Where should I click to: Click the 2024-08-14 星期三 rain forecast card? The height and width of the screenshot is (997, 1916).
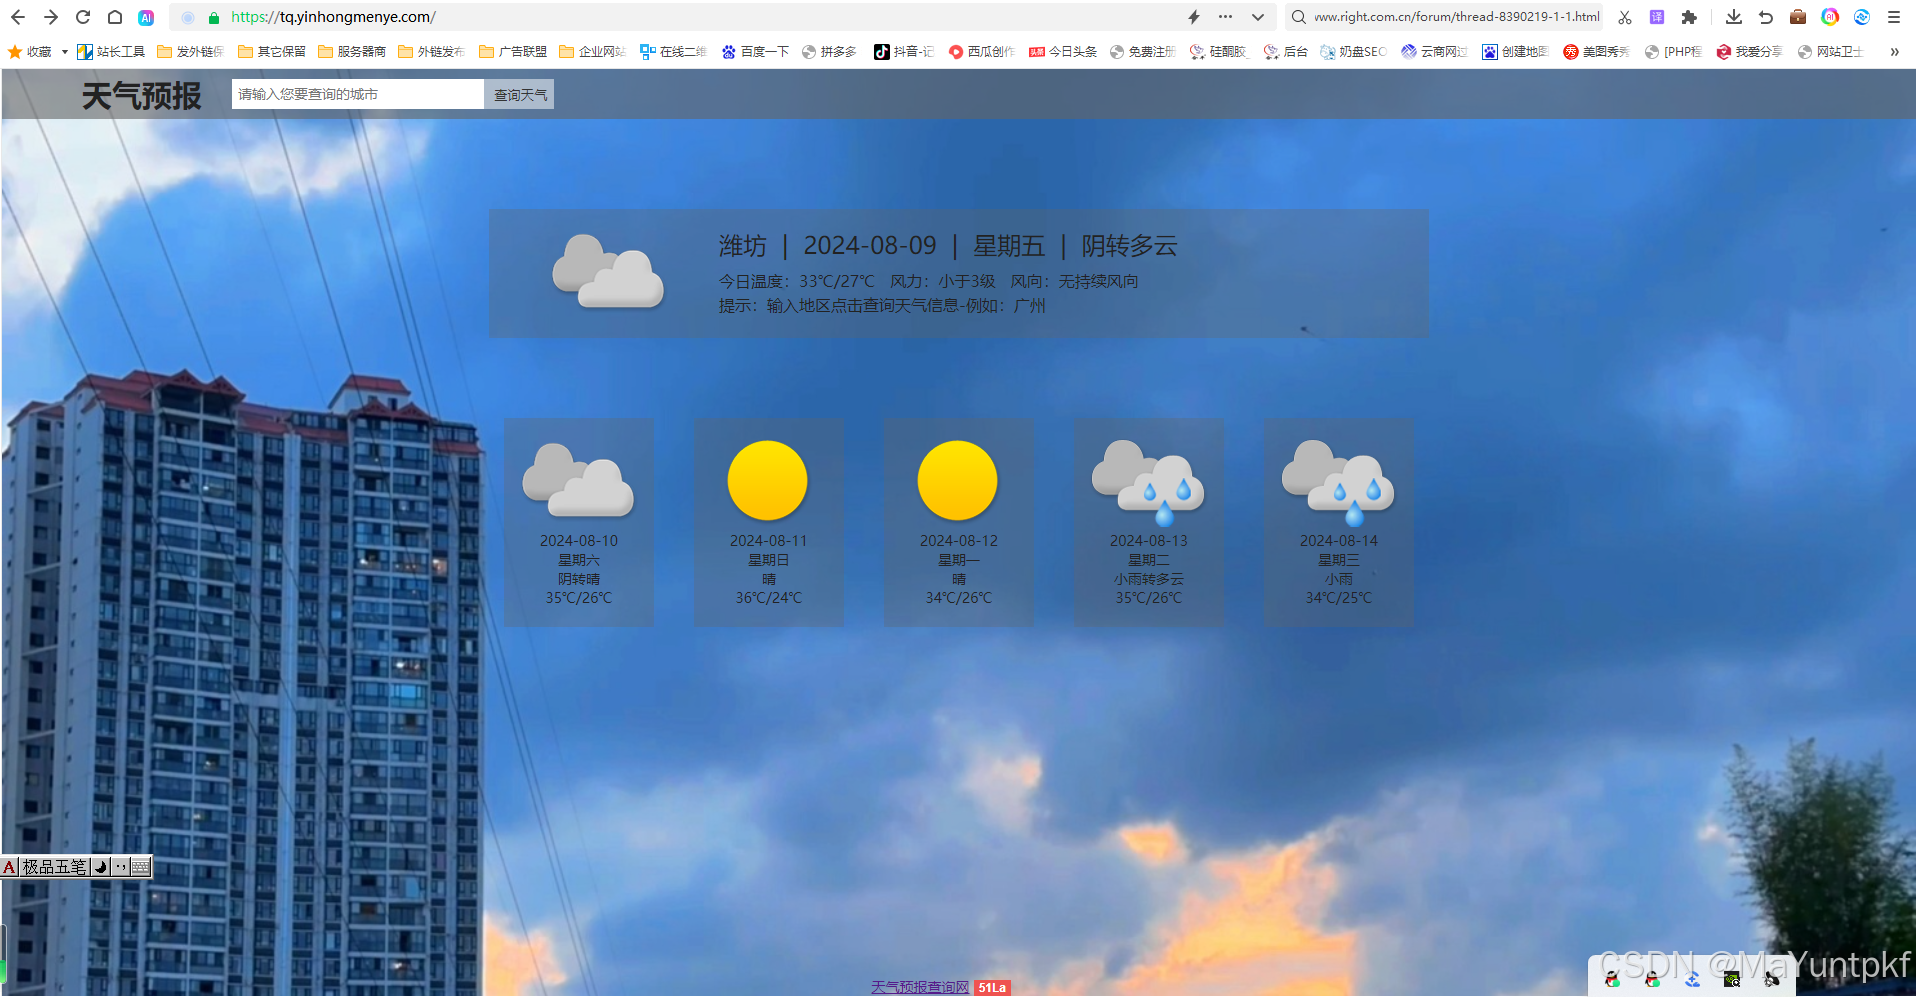click(x=1339, y=522)
